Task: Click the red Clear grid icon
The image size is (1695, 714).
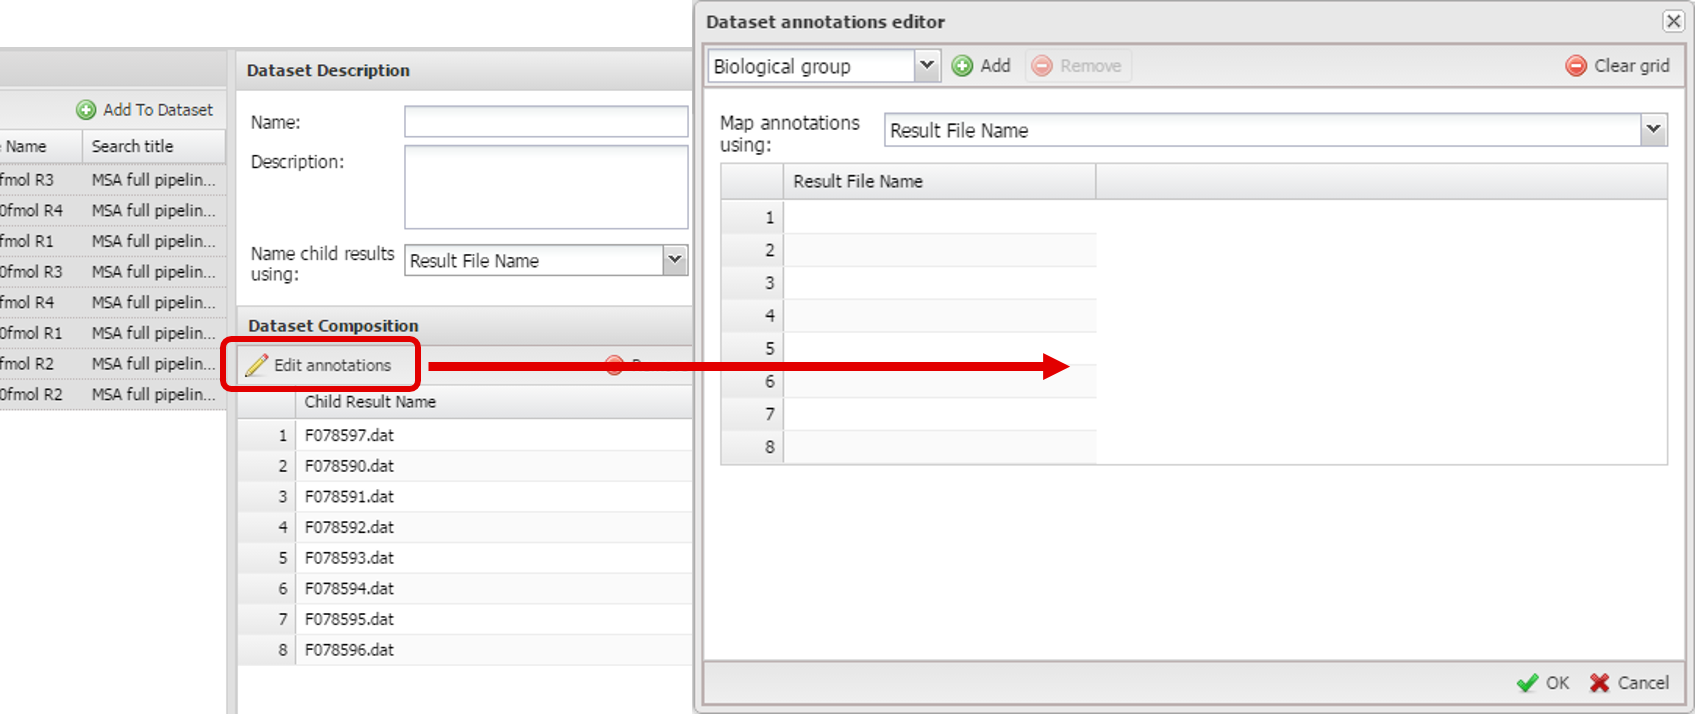Action: (x=1576, y=66)
